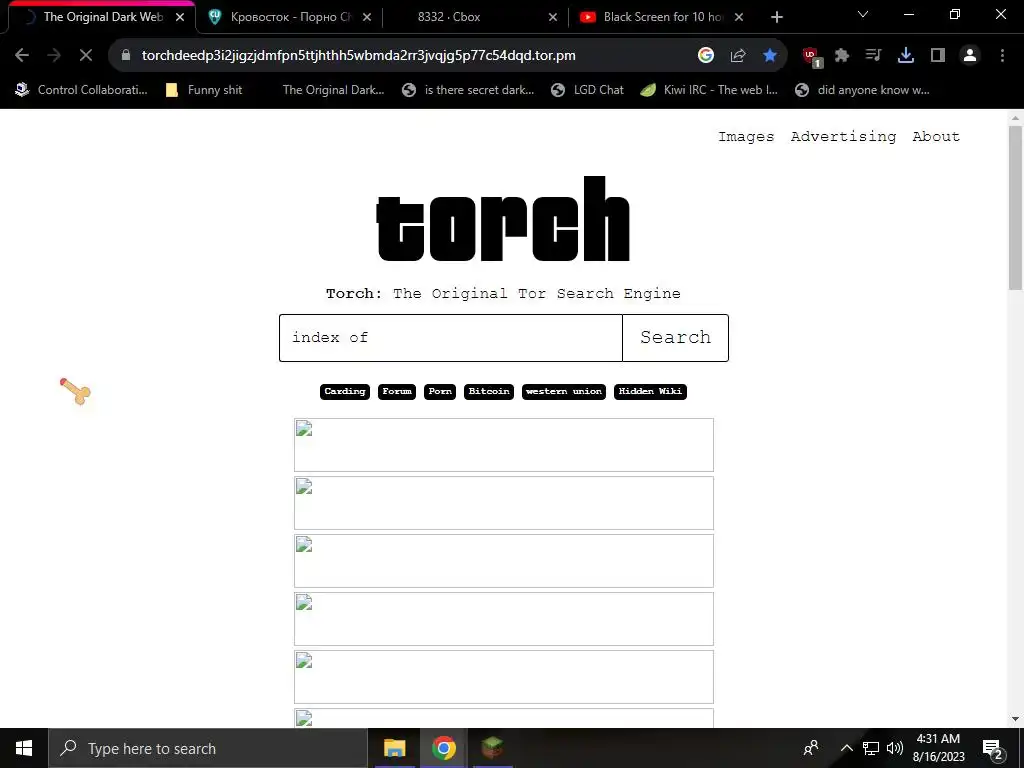Focus the 'index of' search field
This screenshot has height=768, width=1024.
pyautogui.click(x=451, y=338)
